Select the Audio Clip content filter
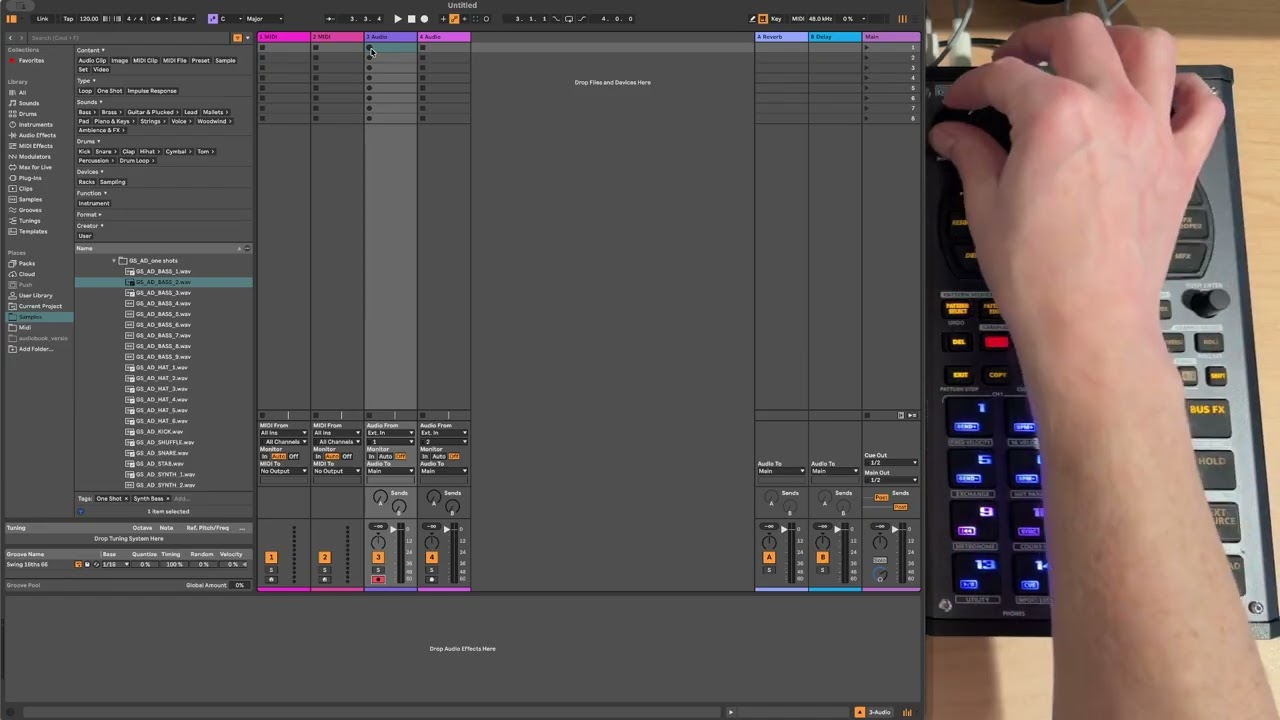This screenshot has width=1280, height=720. click(x=92, y=60)
